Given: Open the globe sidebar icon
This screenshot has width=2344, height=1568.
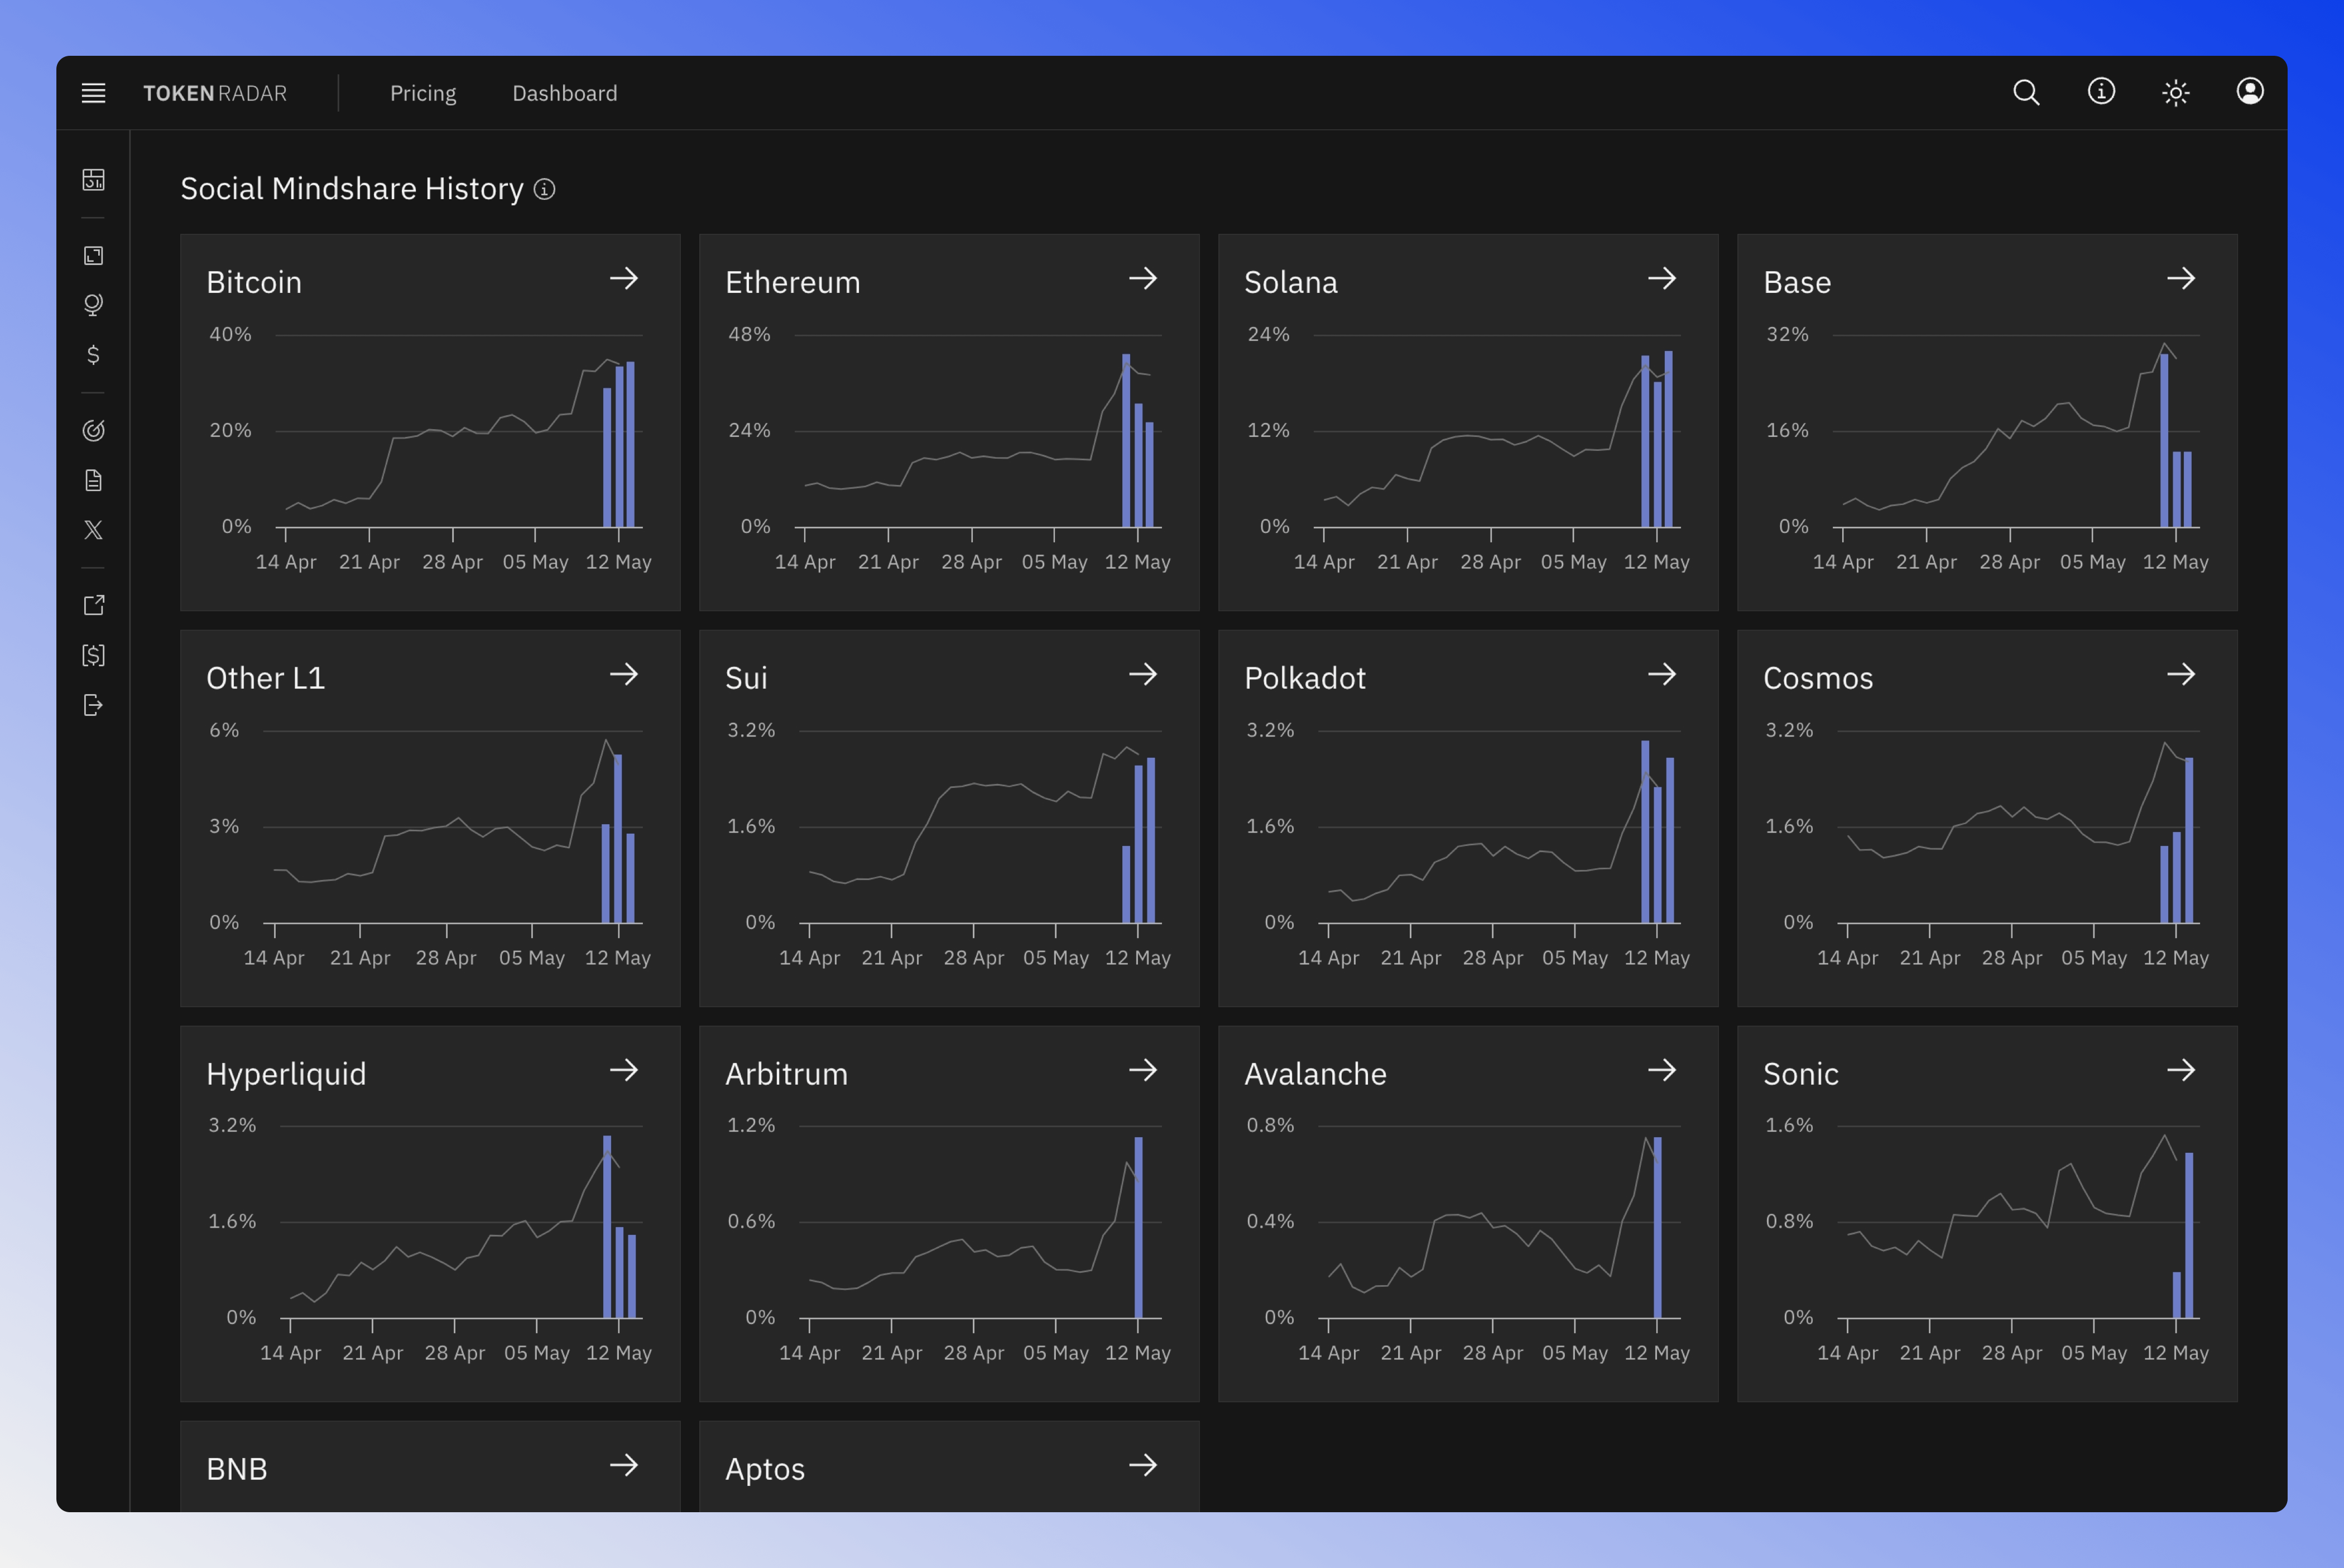Looking at the screenshot, I should pos(93,305).
